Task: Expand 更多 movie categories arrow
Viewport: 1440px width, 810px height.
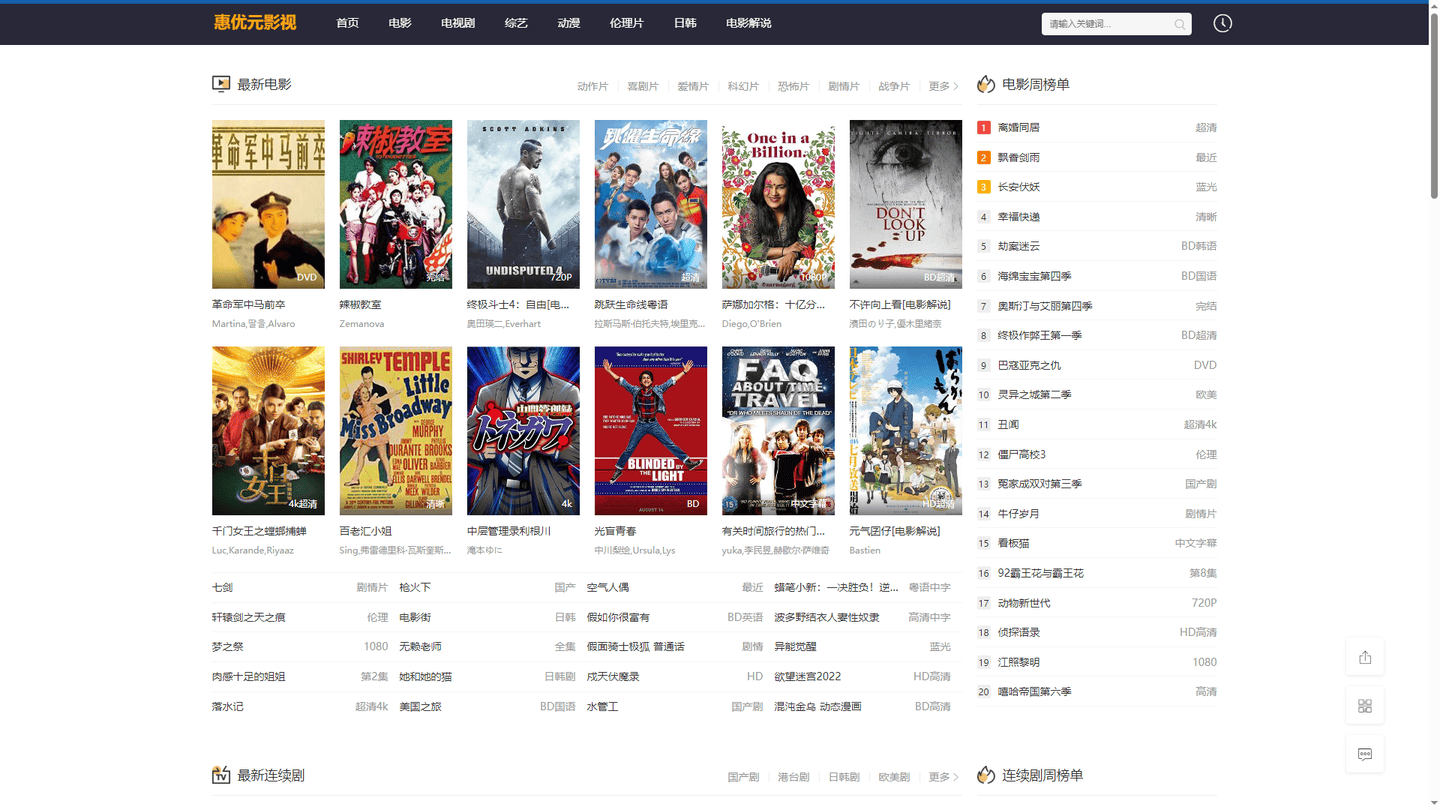Action: (944, 87)
